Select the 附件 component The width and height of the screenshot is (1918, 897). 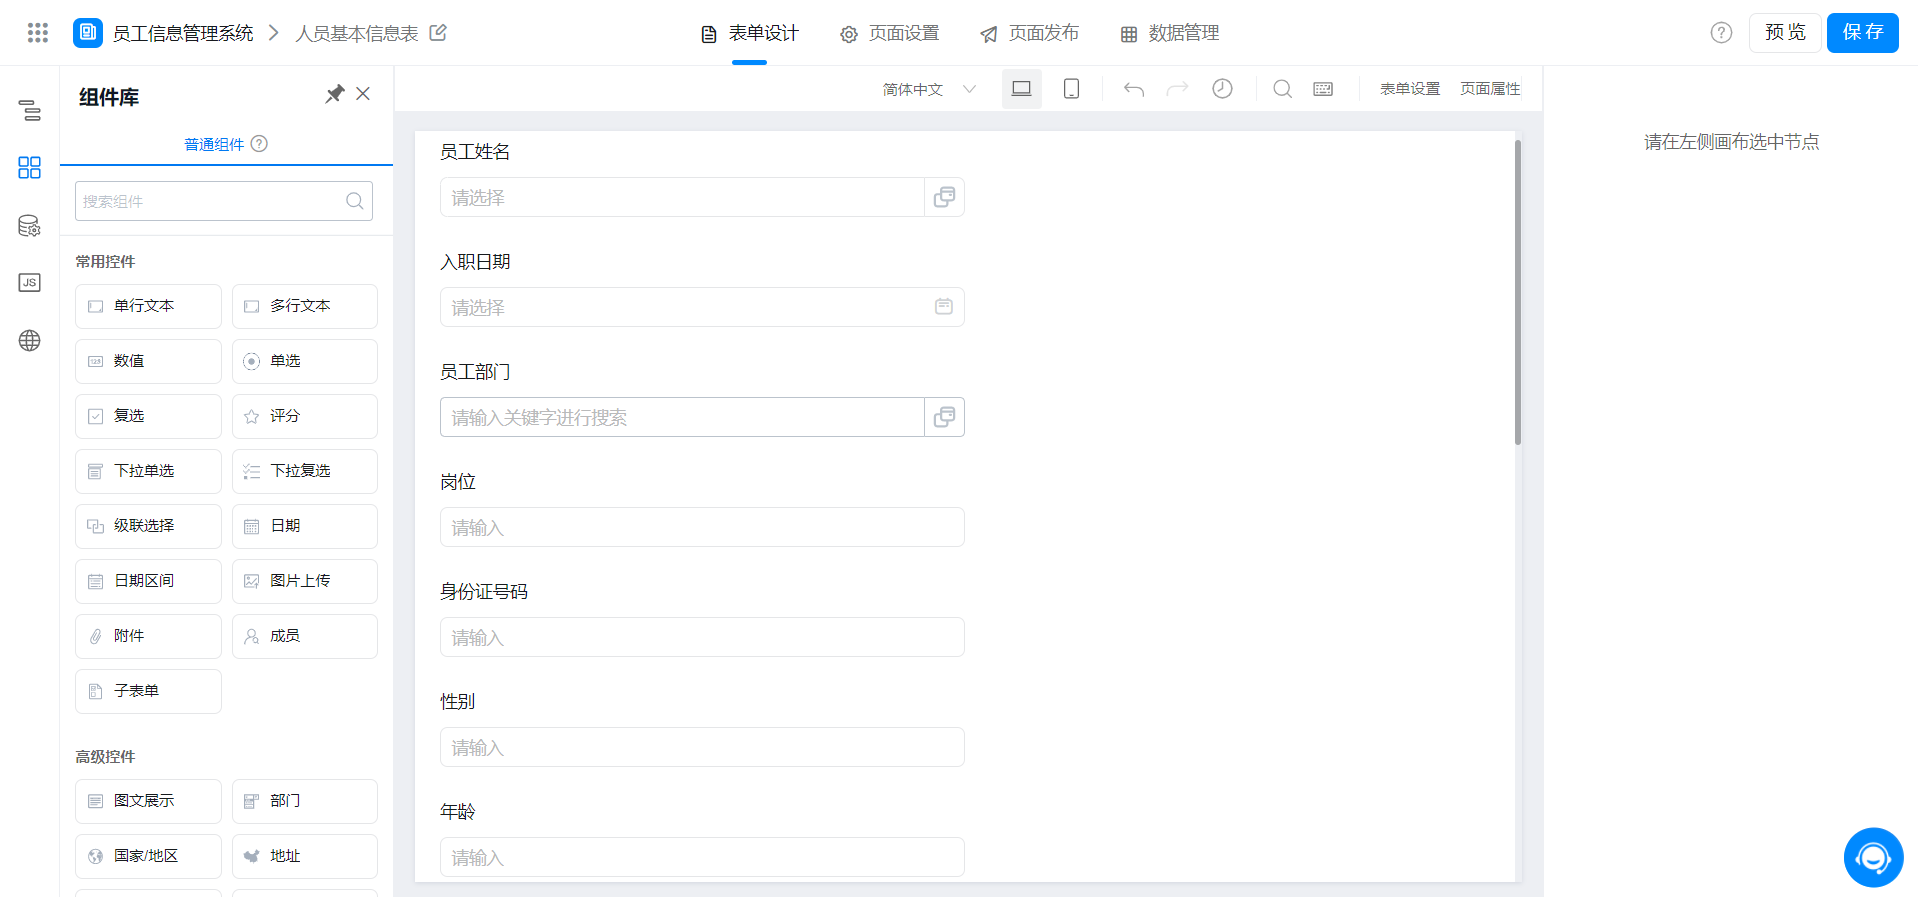point(148,636)
